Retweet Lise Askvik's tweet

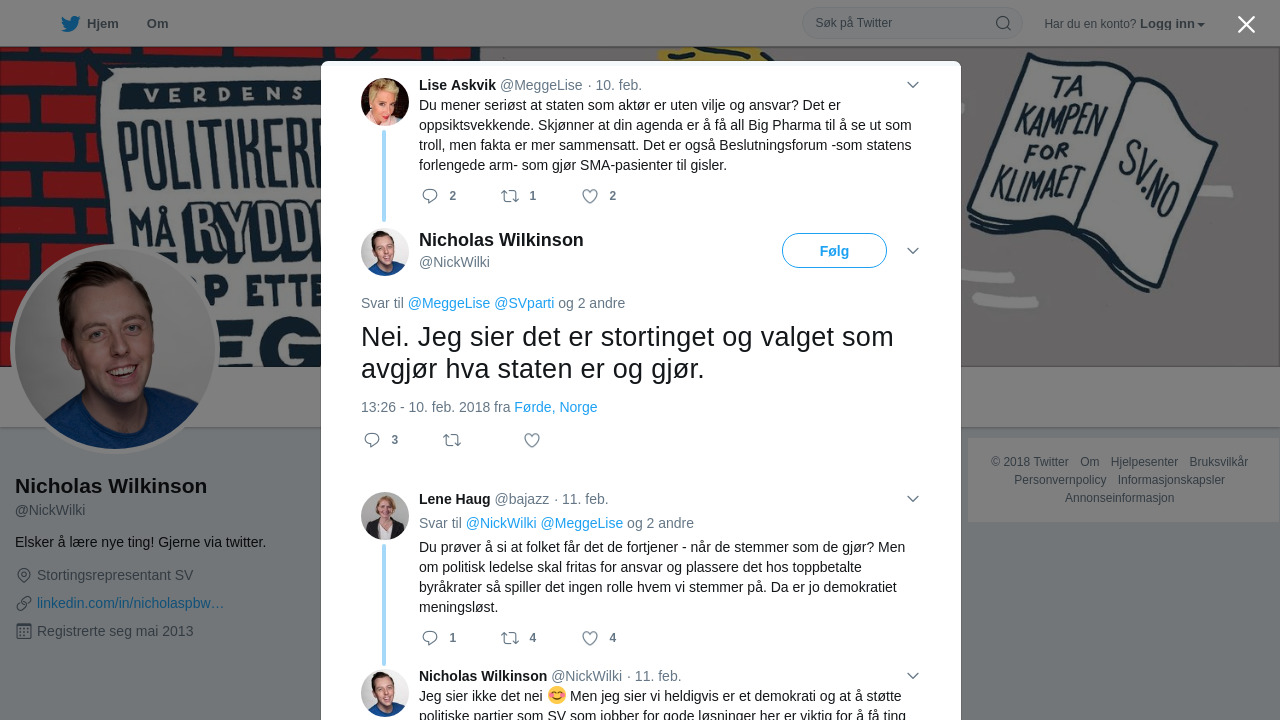(x=510, y=196)
